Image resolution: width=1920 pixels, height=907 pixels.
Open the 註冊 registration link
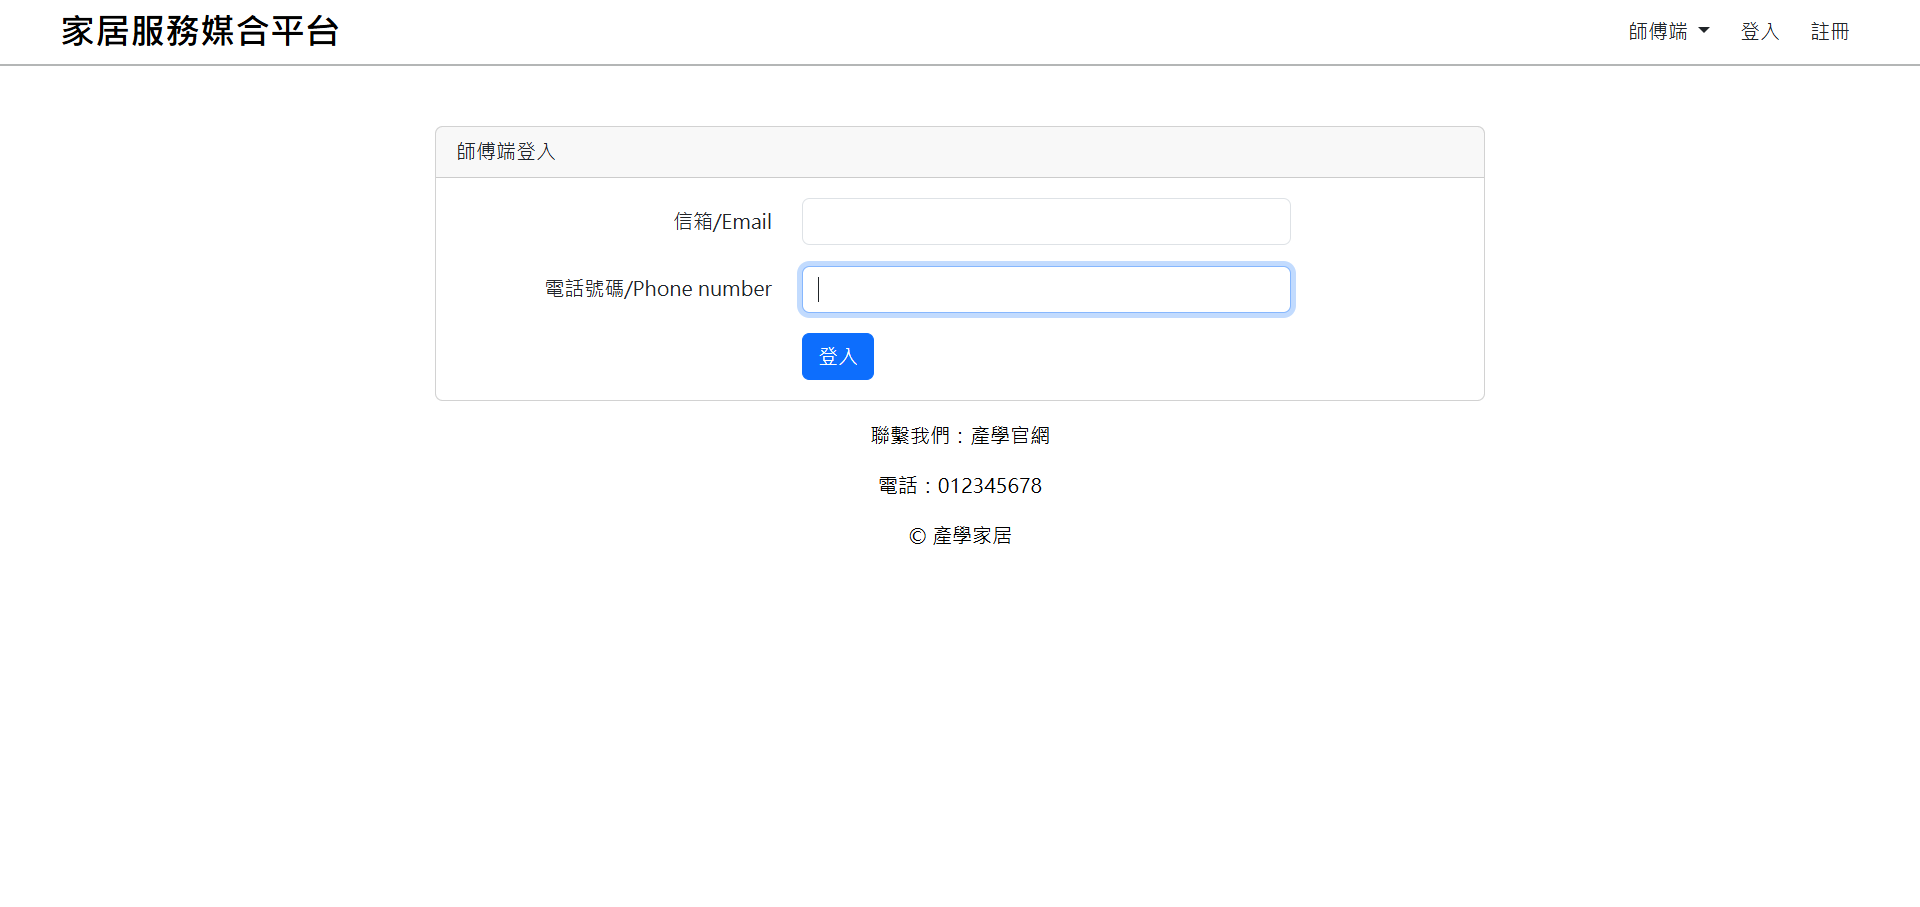click(1830, 32)
